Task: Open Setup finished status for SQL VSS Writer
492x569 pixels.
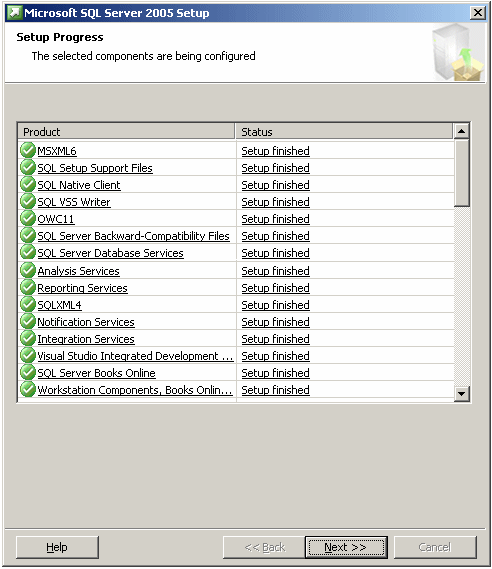Action: coord(275,202)
